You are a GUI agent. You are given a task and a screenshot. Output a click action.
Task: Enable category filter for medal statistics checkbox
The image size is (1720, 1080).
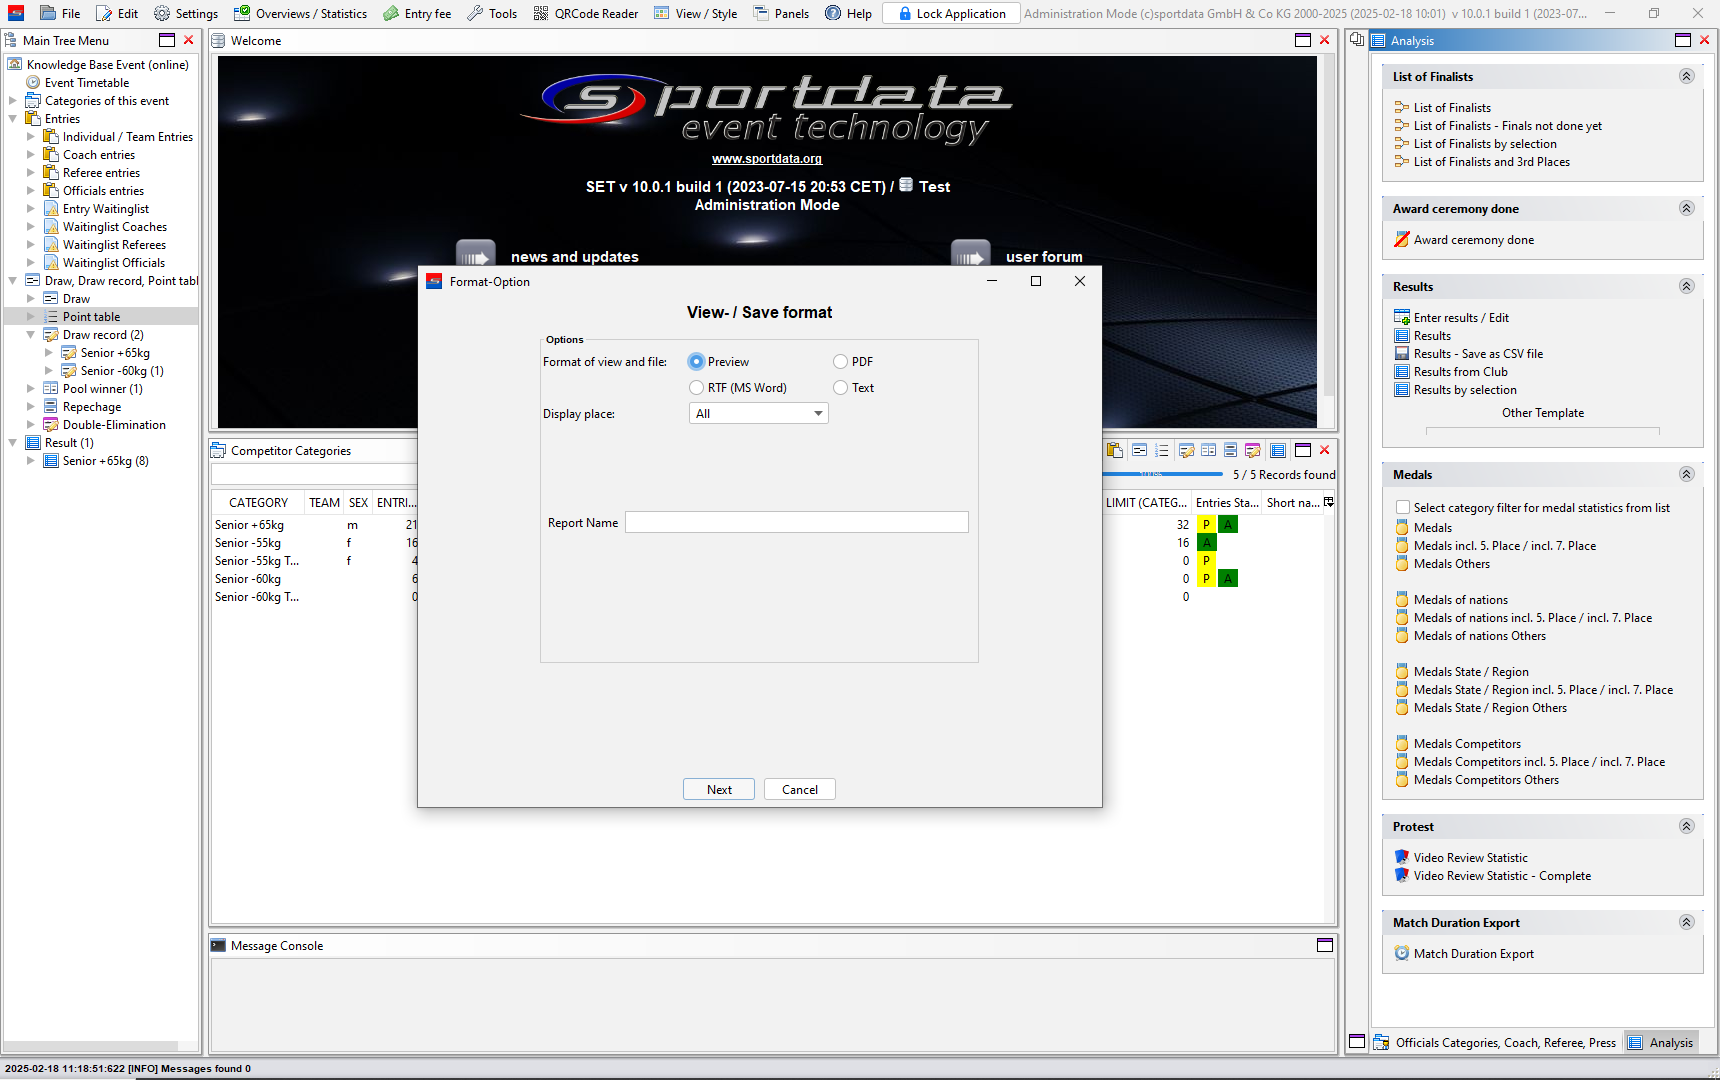click(1403, 508)
